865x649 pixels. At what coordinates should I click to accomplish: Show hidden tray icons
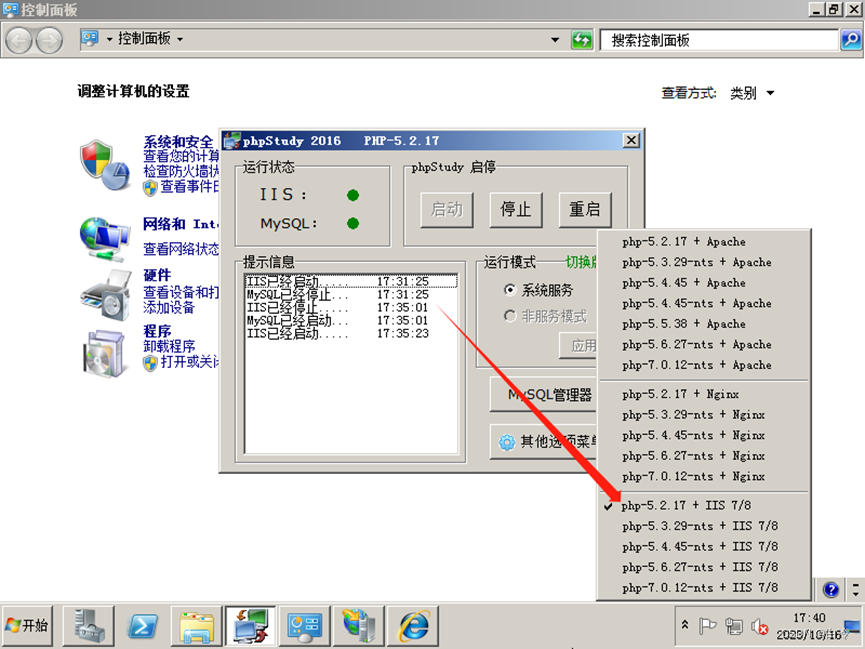tap(685, 625)
